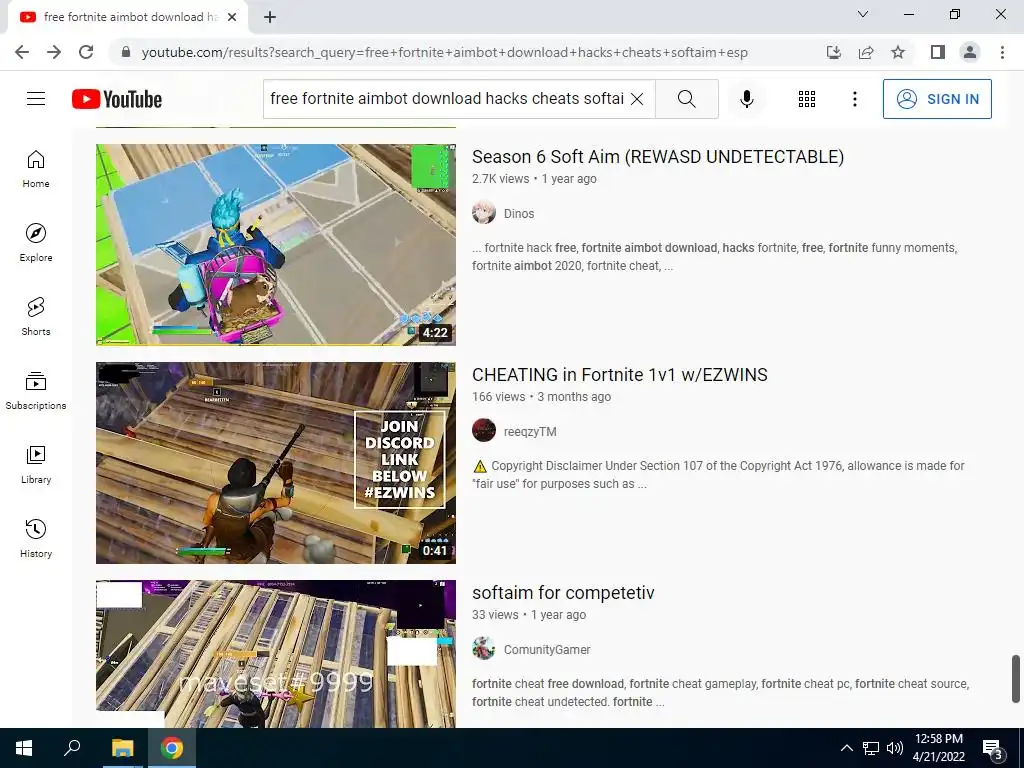Viewport: 1024px width, 768px height.
Task: Open network status tray icon
Action: coord(871,748)
